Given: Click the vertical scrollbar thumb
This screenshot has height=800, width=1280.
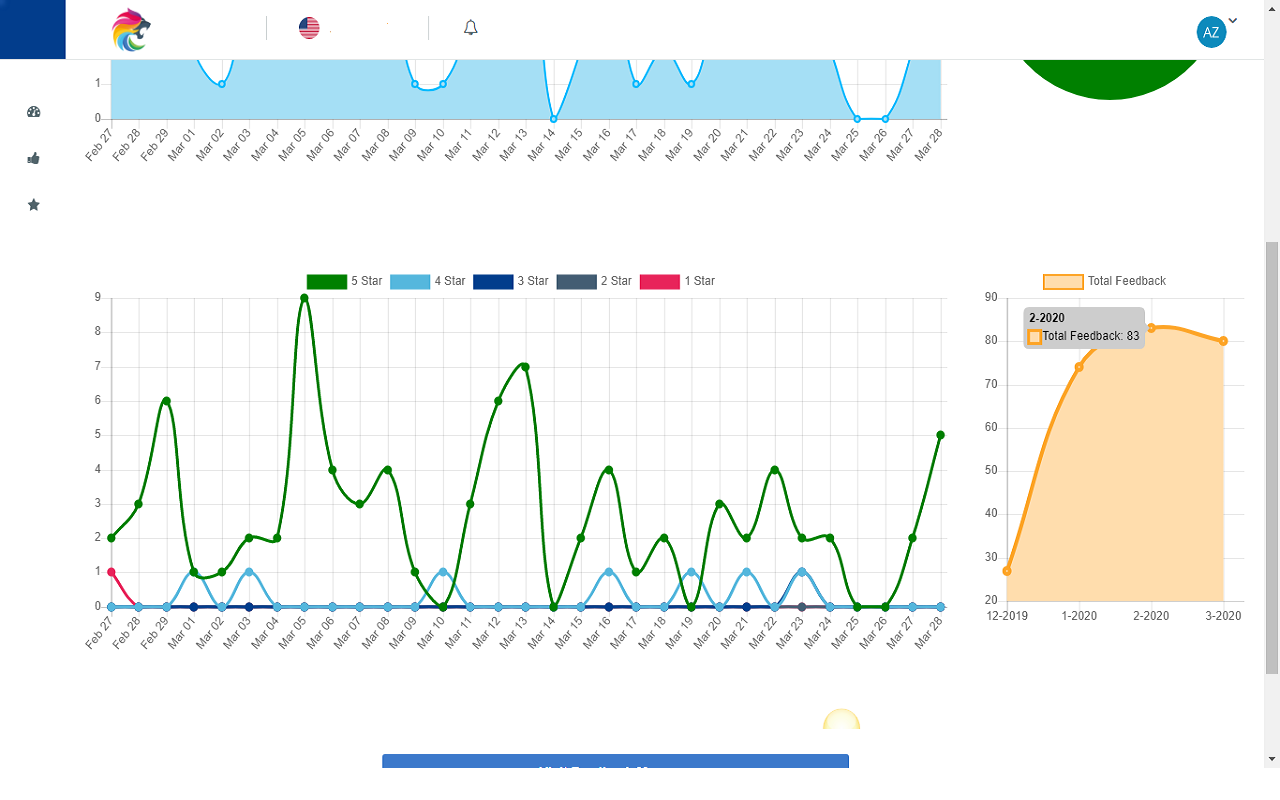Looking at the screenshot, I should click(x=1272, y=457).
